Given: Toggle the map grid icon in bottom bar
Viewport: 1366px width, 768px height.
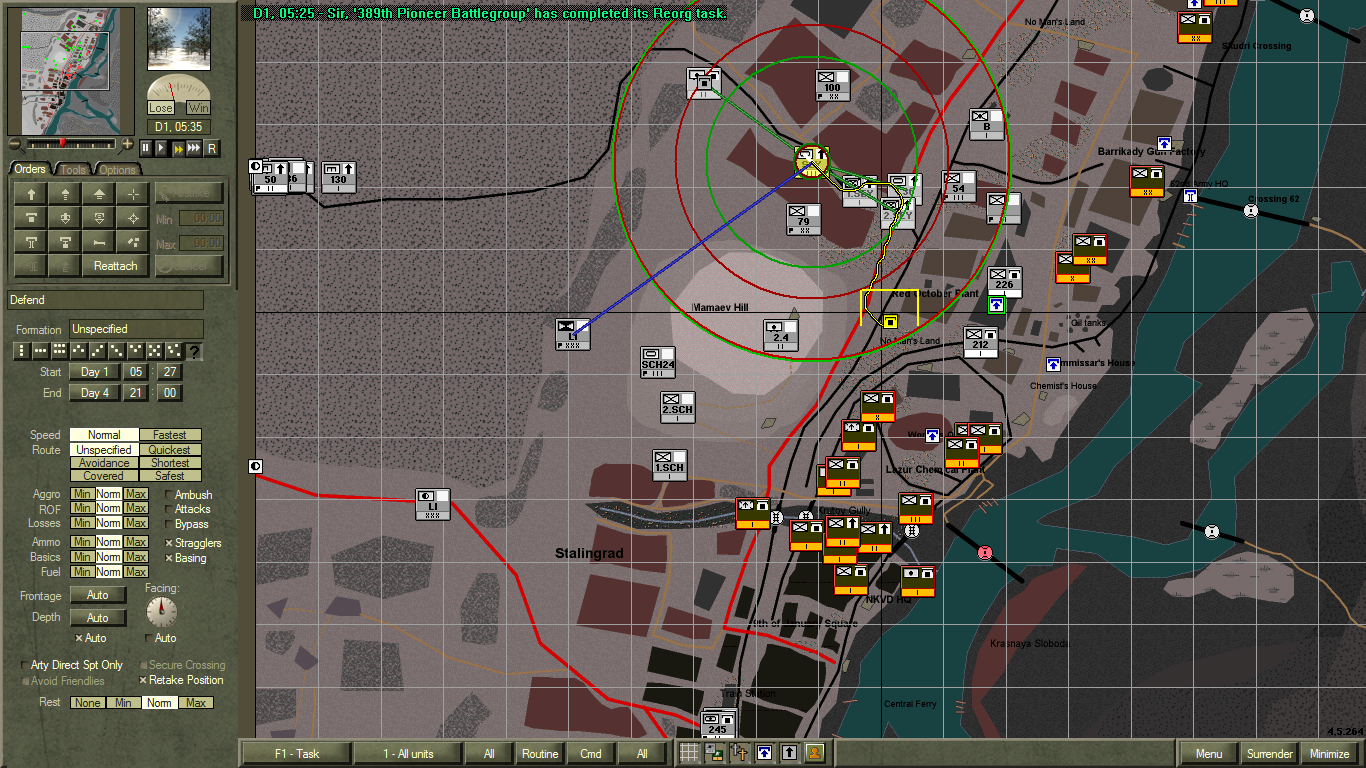Looking at the screenshot, I should (x=689, y=753).
